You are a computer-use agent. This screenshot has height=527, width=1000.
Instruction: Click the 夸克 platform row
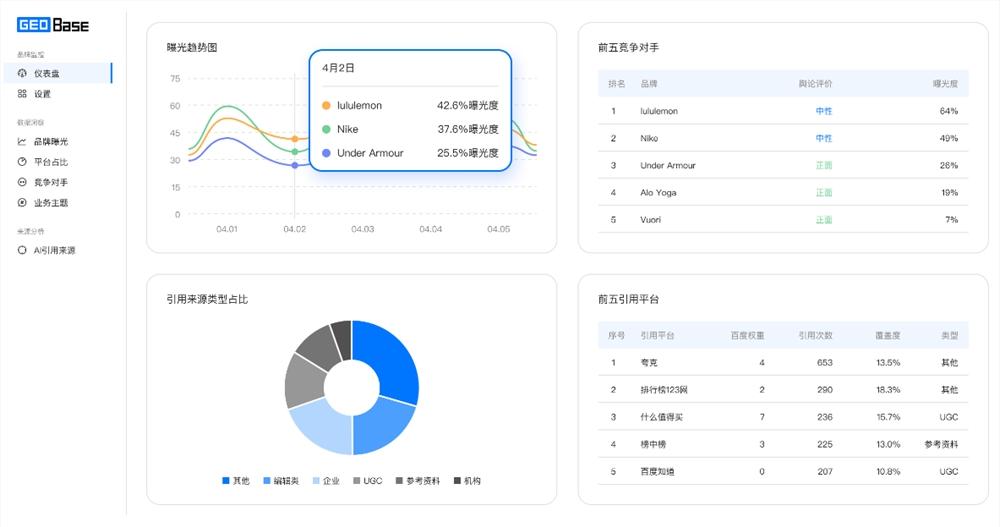[x=783, y=362]
